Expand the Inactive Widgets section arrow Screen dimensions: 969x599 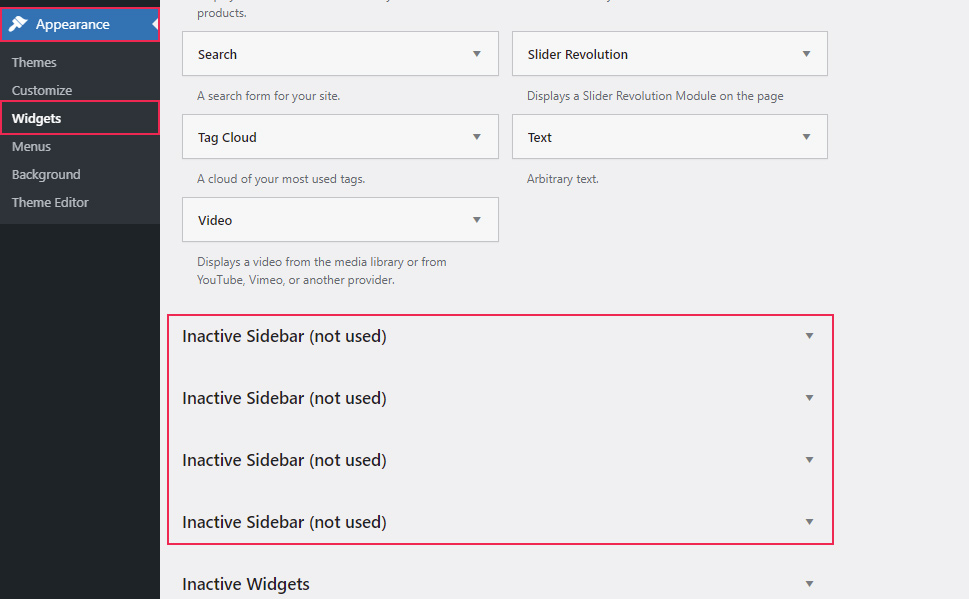[809, 584]
